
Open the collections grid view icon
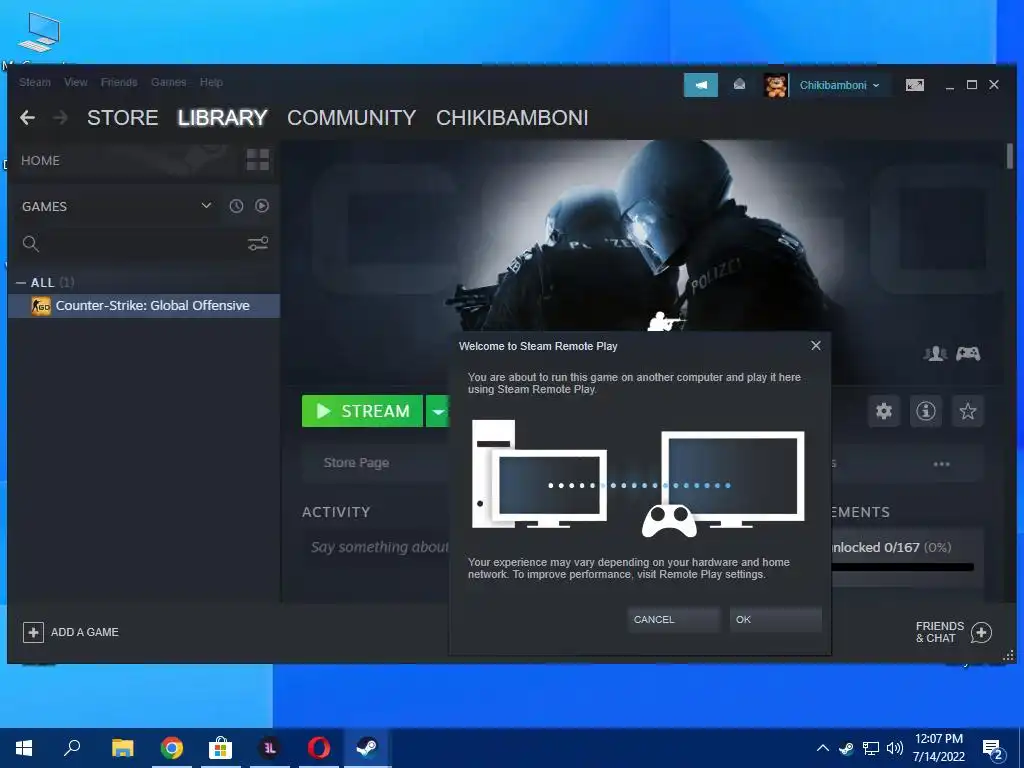[x=257, y=159]
